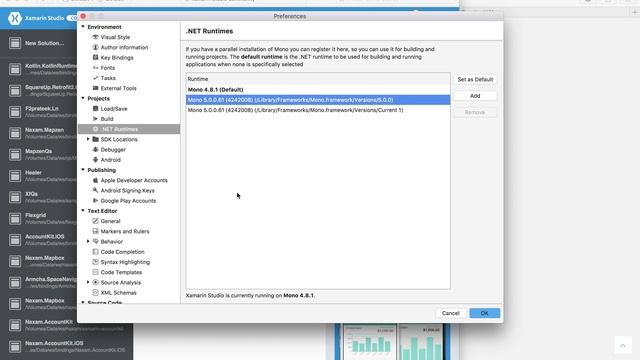
Task: Select Mono 5.0.0.61 Versions/5.0.0 runtime row
Action: (318, 100)
